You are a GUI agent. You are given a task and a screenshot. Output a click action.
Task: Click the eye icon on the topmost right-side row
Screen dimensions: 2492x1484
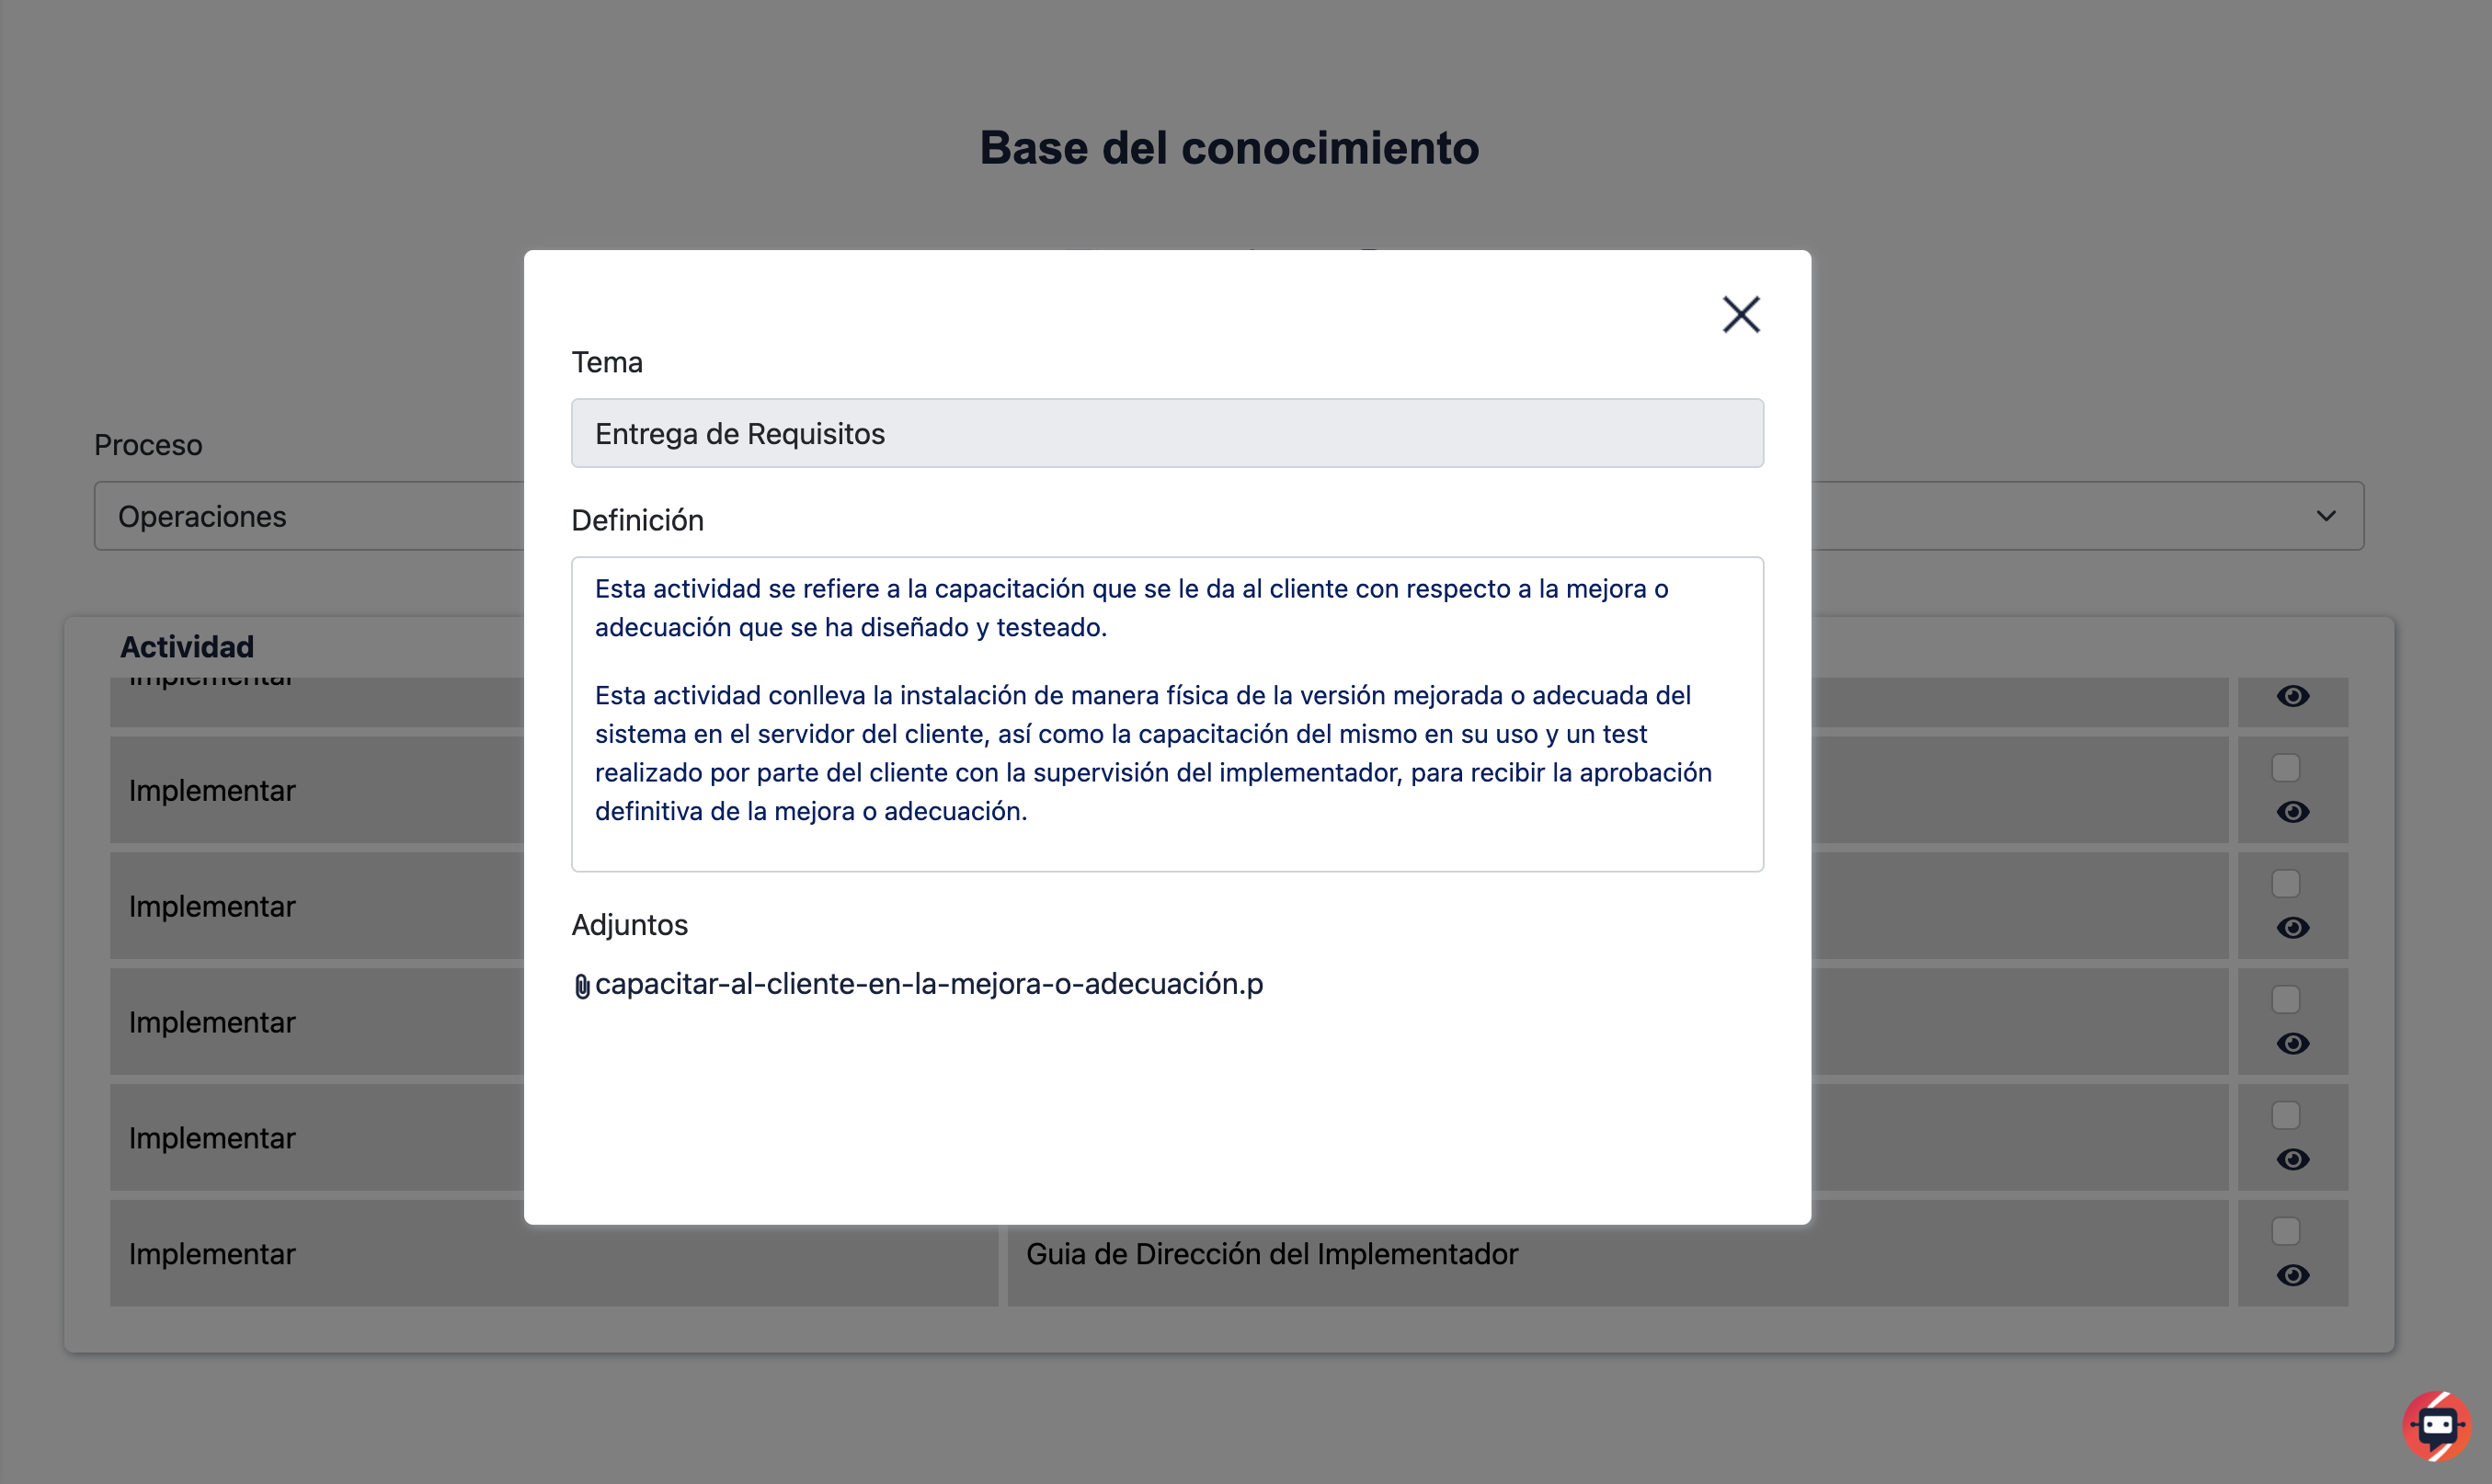[x=2294, y=696]
